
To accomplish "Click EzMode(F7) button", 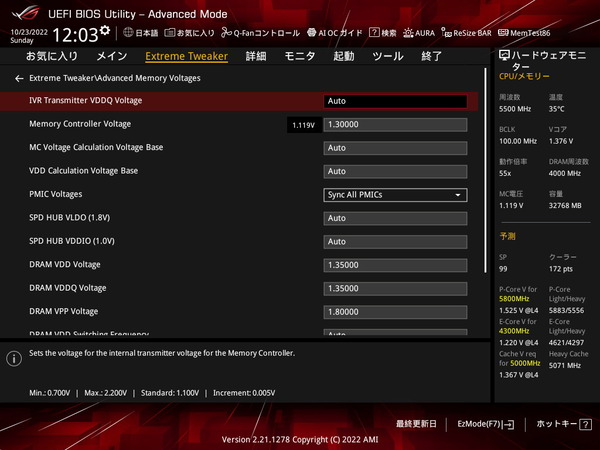I will click(x=486, y=424).
